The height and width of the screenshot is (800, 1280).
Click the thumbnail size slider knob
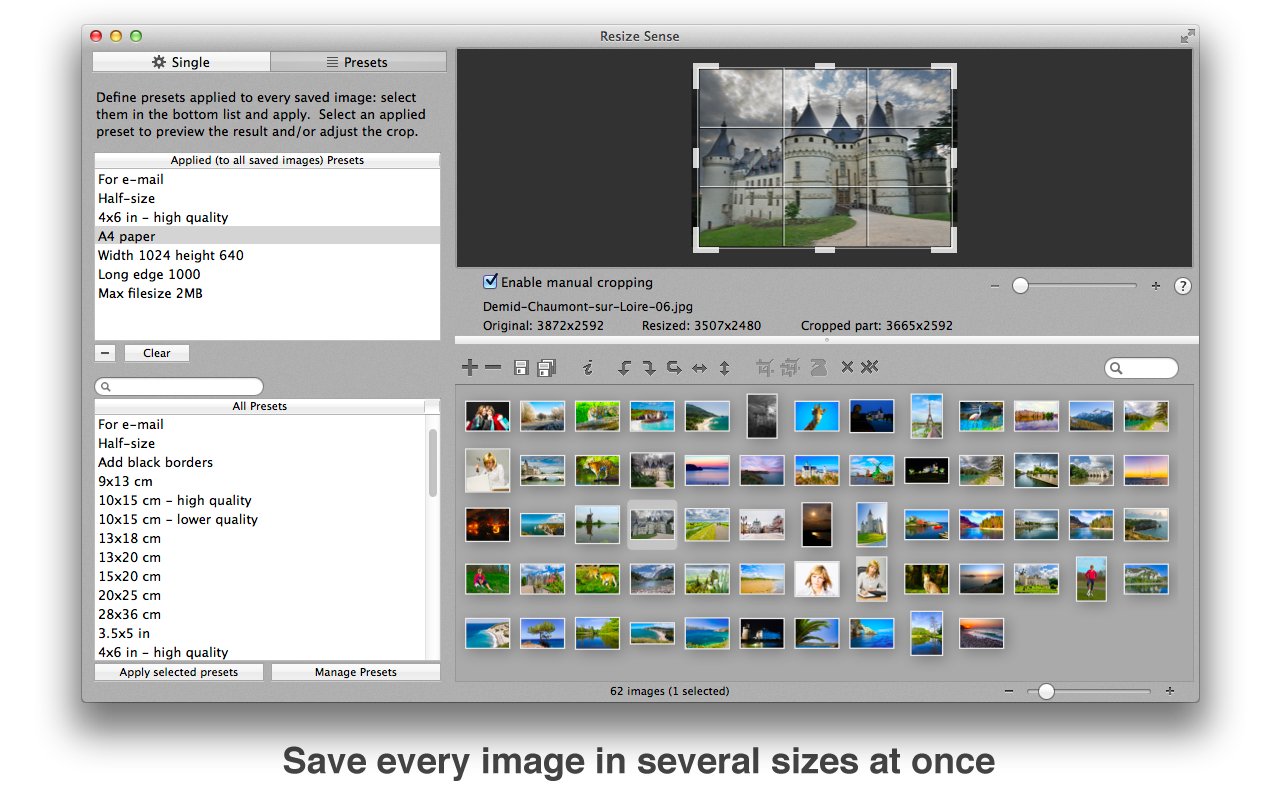(1046, 691)
